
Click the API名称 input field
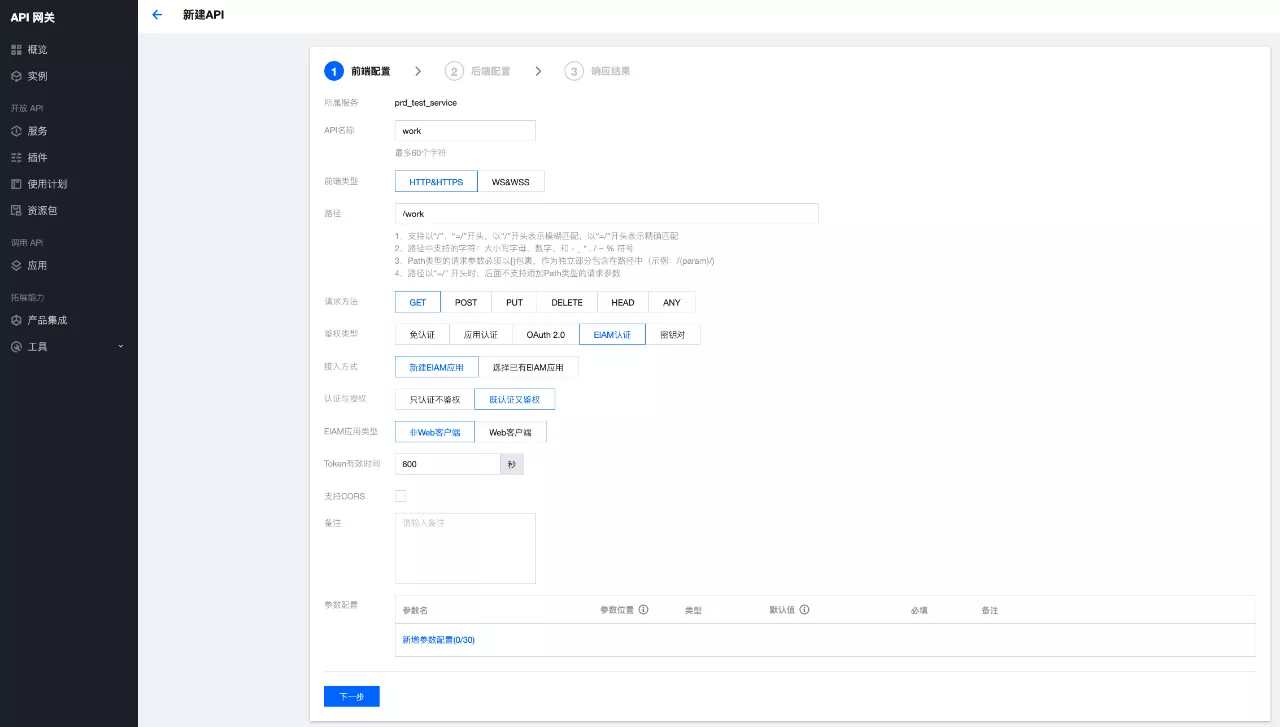pyautogui.click(x=465, y=131)
